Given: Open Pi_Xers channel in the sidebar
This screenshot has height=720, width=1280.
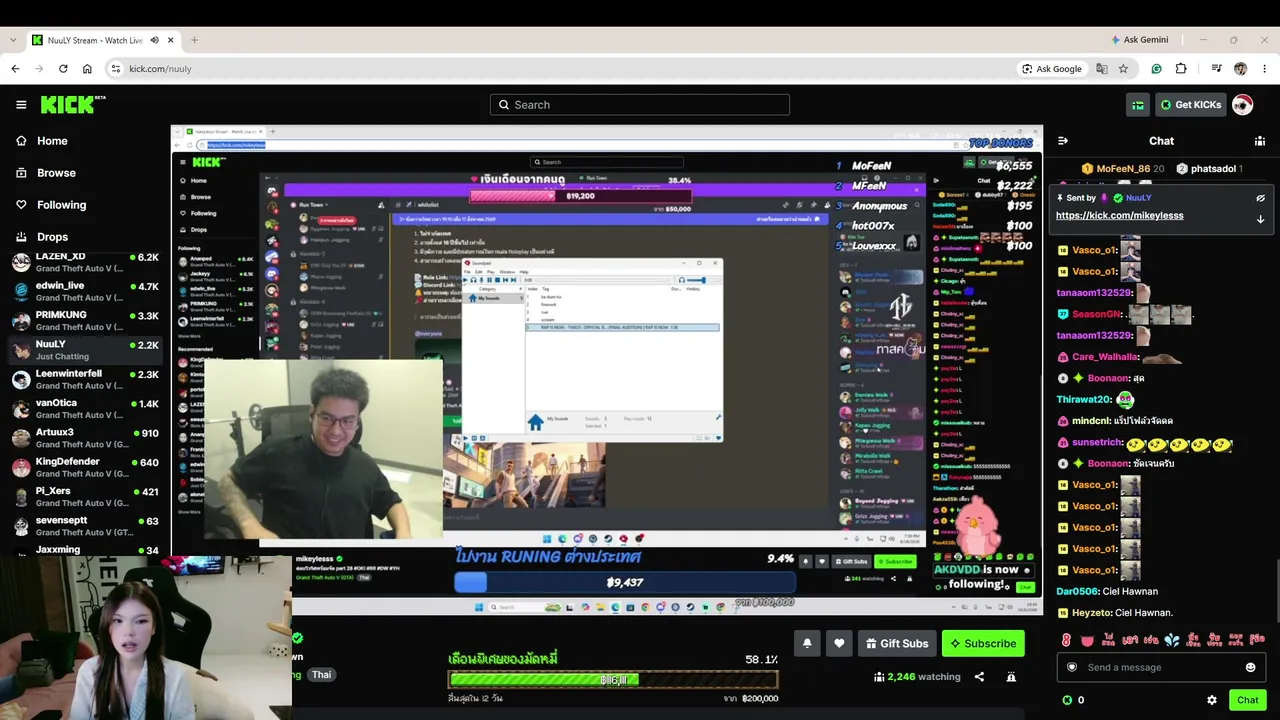Looking at the screenshot, I should (x=85, y=496).
